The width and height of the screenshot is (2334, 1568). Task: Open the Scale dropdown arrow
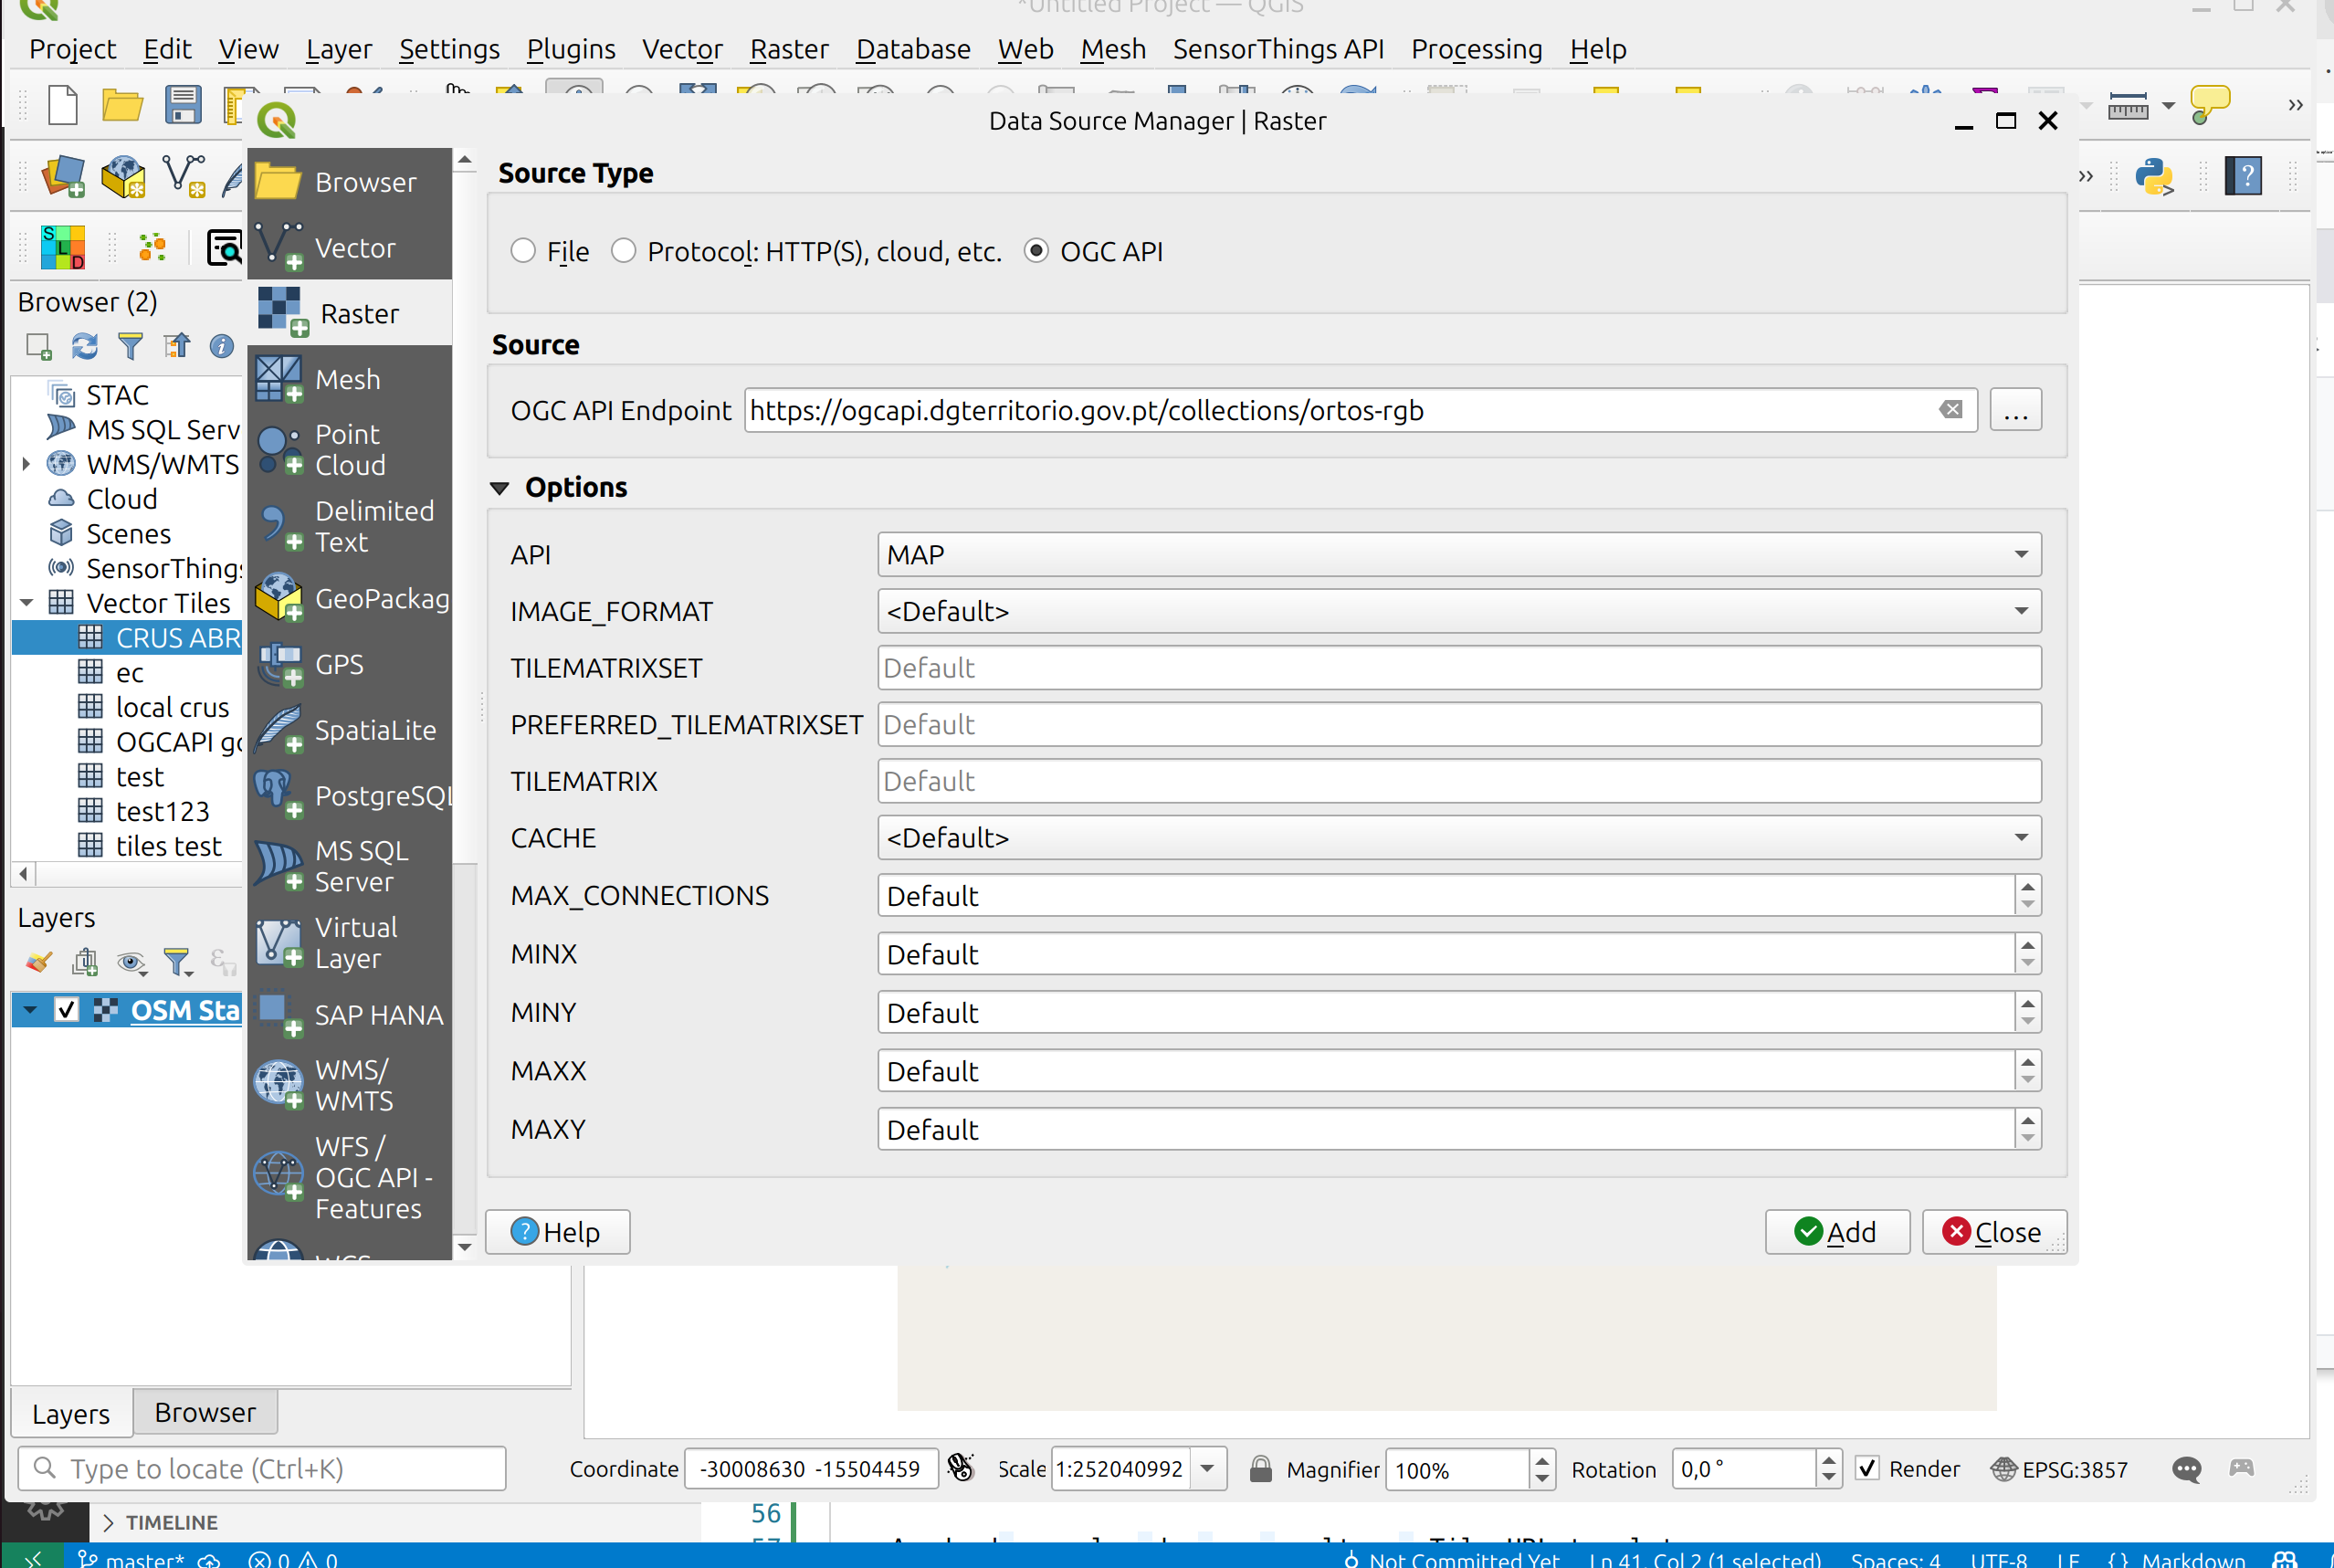pyautogui.click(x=1208, y=1469)
